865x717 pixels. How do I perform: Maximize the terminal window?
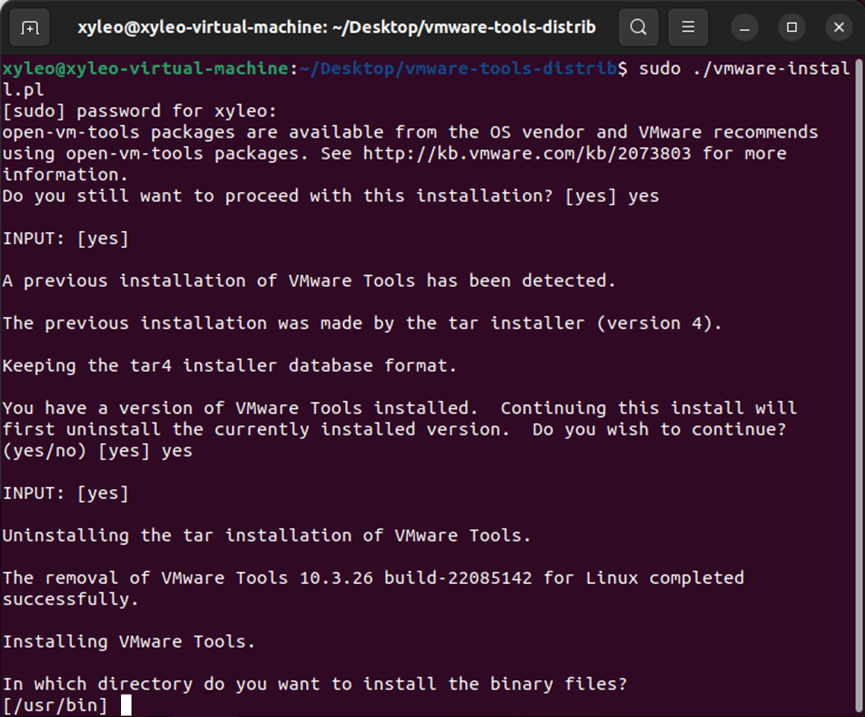[x=792, y=27]
